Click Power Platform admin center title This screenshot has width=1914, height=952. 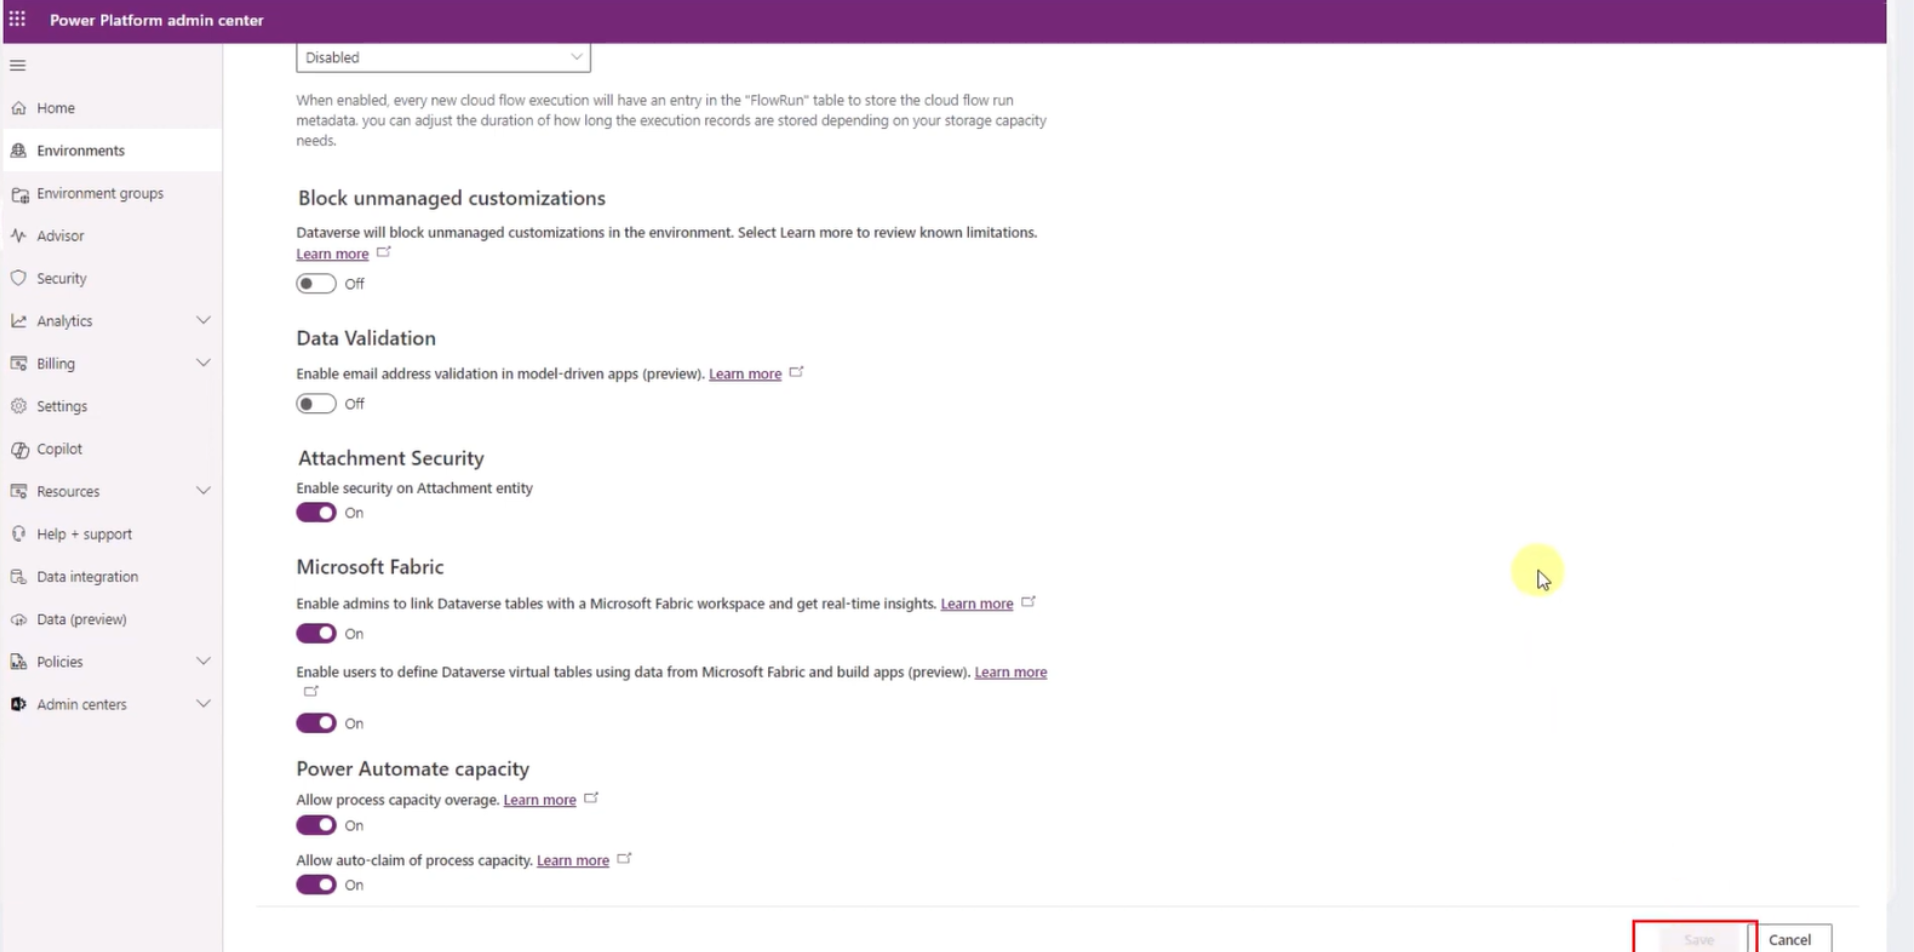[157, 20]
